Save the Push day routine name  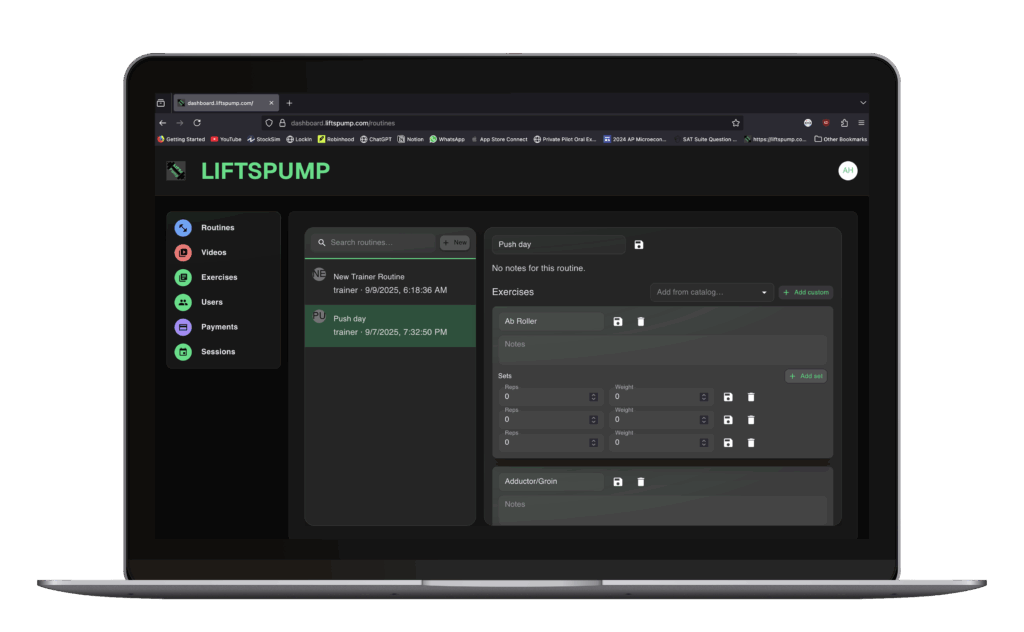point(639,245)
